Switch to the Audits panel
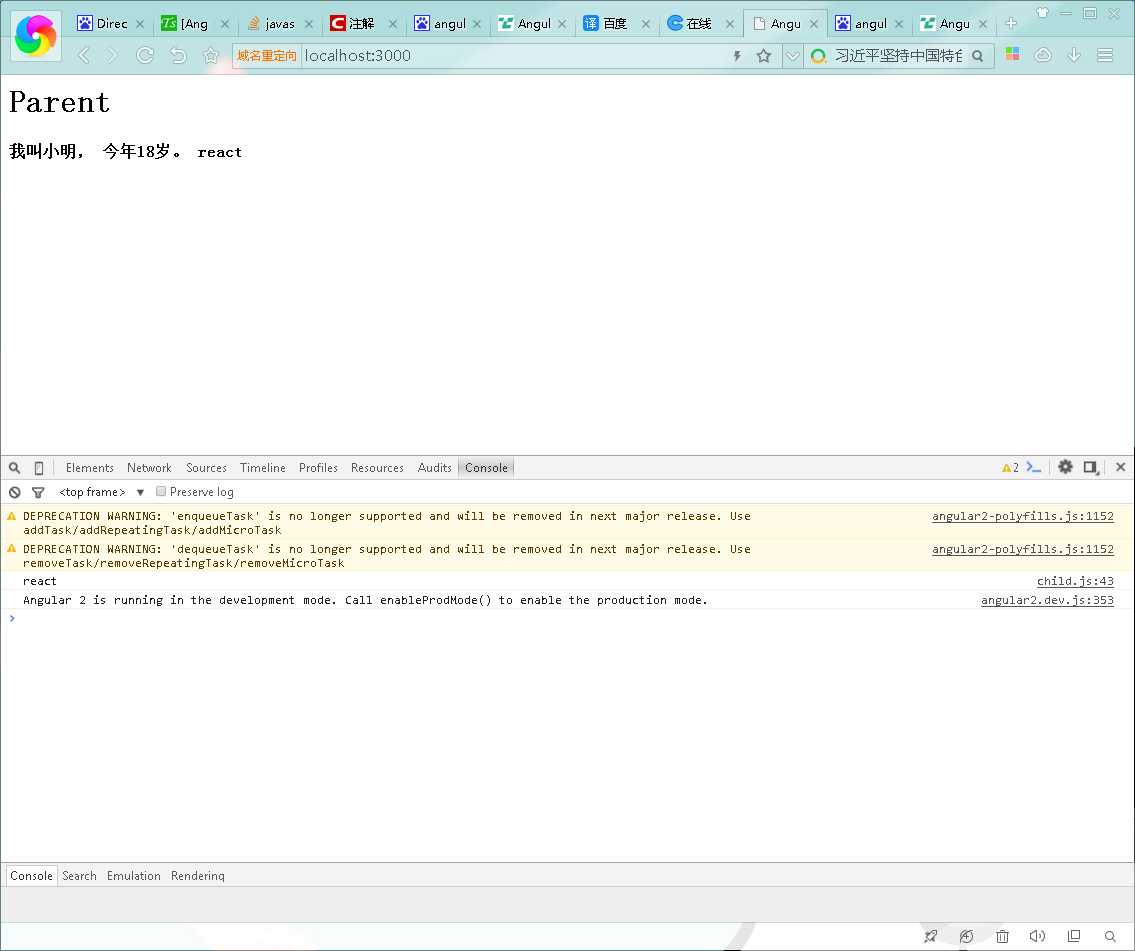Image resolution: width=1135 pixels, height=951 pixels. pos(434,468)
